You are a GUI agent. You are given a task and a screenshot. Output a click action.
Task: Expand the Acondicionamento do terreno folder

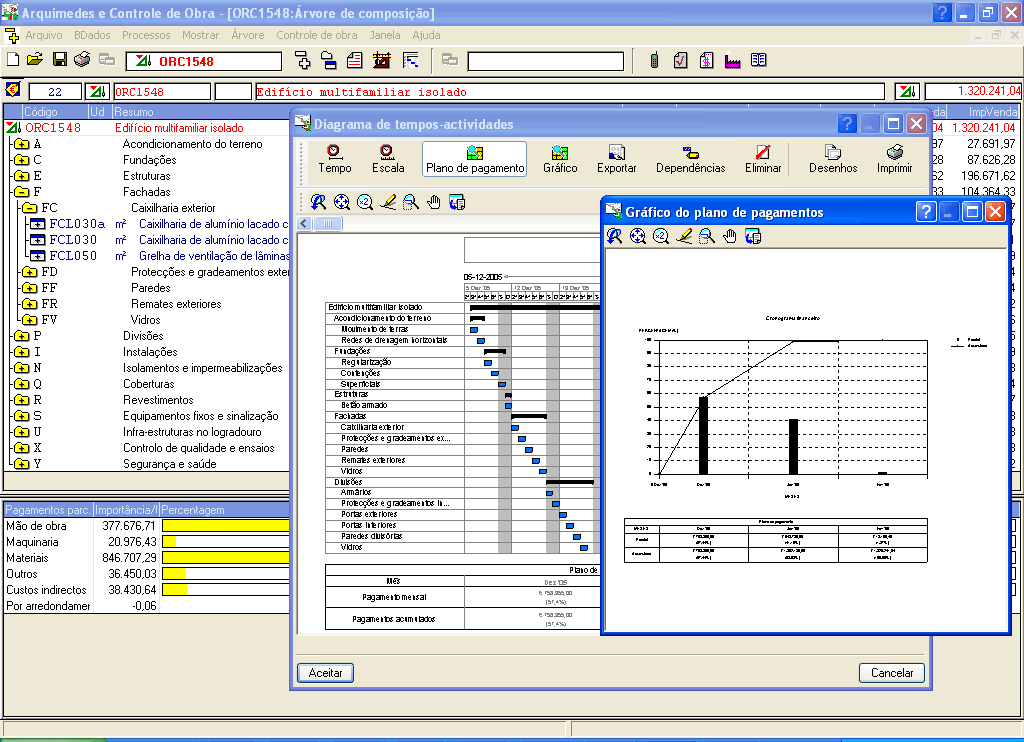pyautogui.click(x=21, y=144)
